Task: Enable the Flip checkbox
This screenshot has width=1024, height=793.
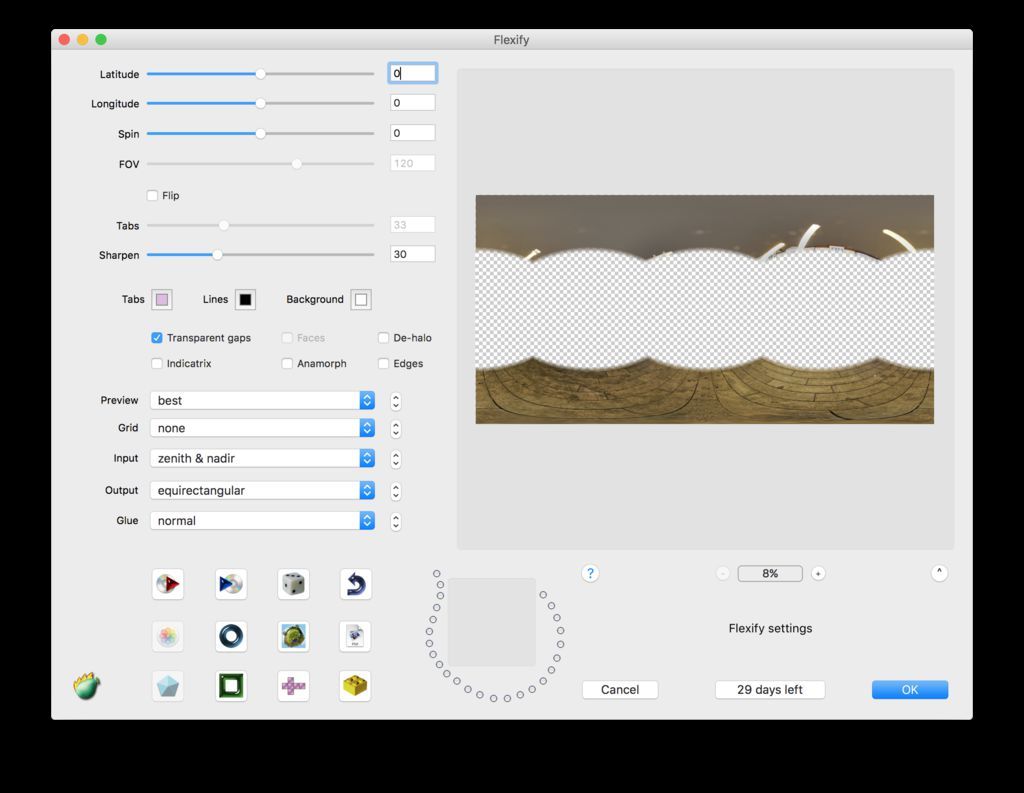Action: [153, 195]
